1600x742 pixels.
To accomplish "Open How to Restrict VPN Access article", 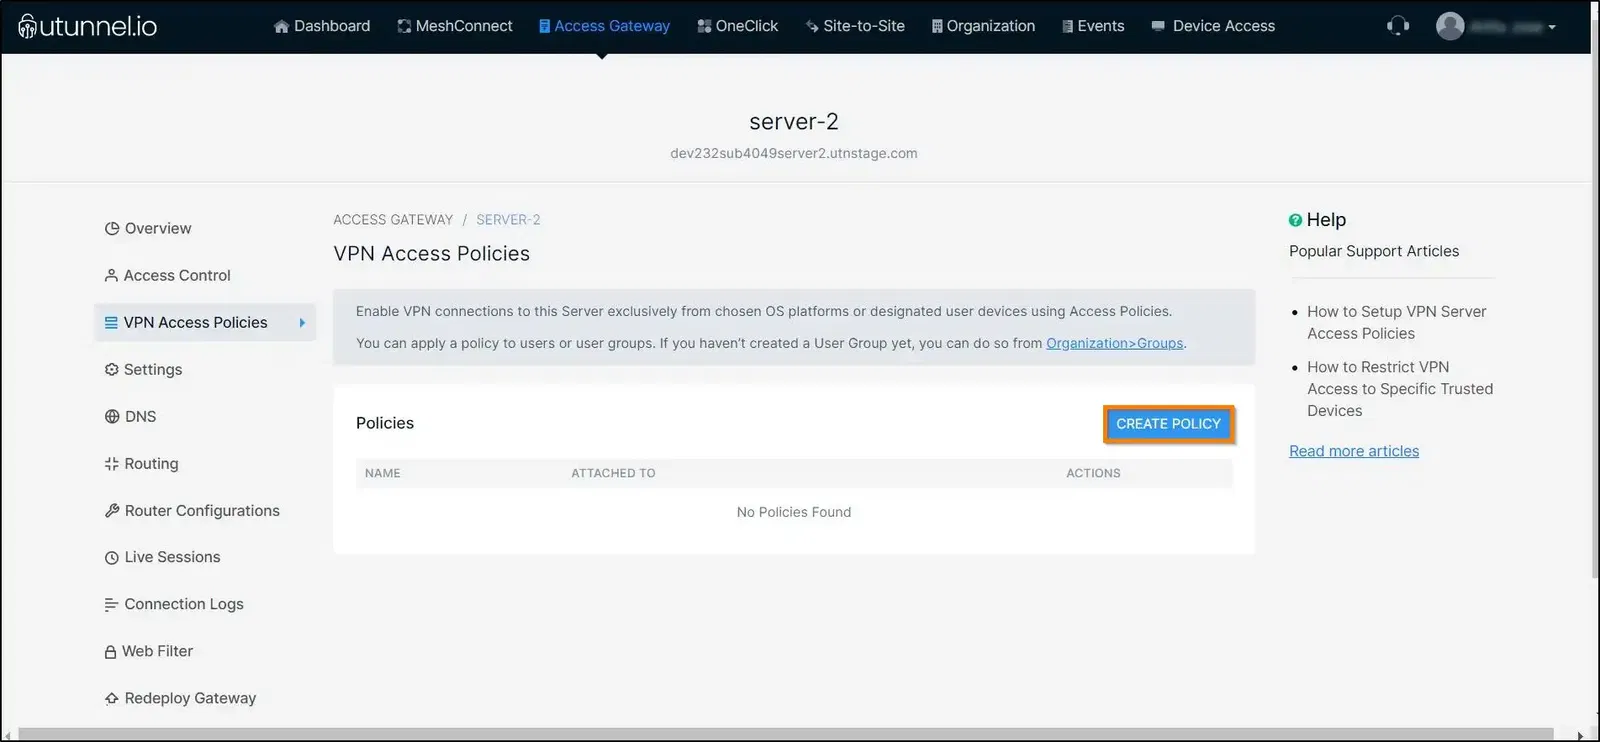I will click(x=1400, y=389).
